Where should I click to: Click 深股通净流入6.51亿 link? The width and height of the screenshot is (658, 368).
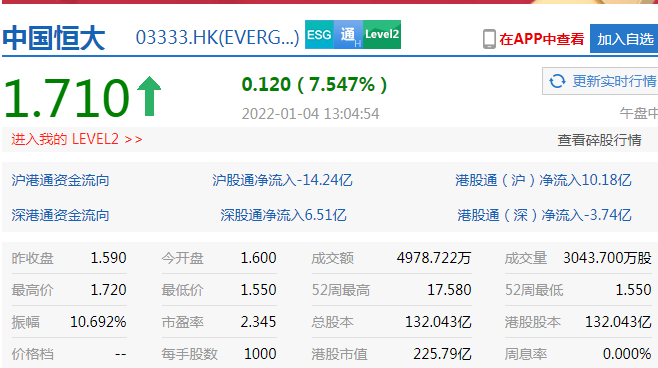[x=283, y=215]
